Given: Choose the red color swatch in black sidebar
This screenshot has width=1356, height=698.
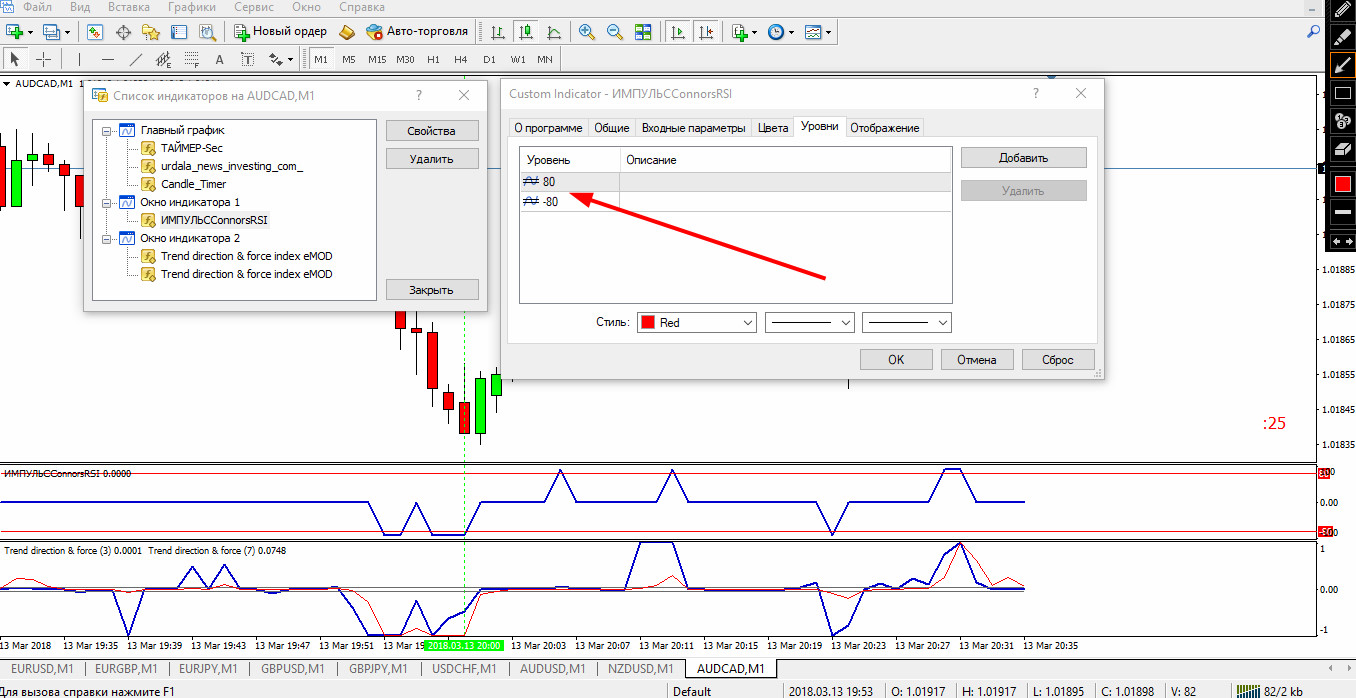Looking at the screenshot, I should click(x=1342, y=184).
